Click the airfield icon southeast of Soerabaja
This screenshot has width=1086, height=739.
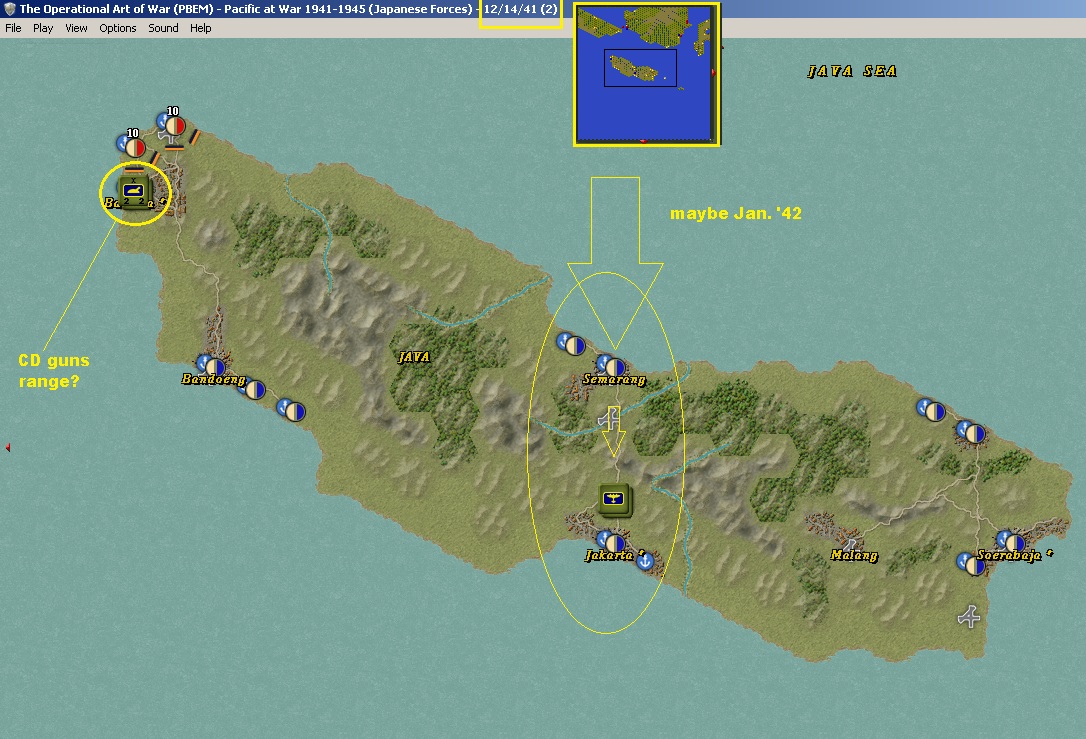coord(969,616)
